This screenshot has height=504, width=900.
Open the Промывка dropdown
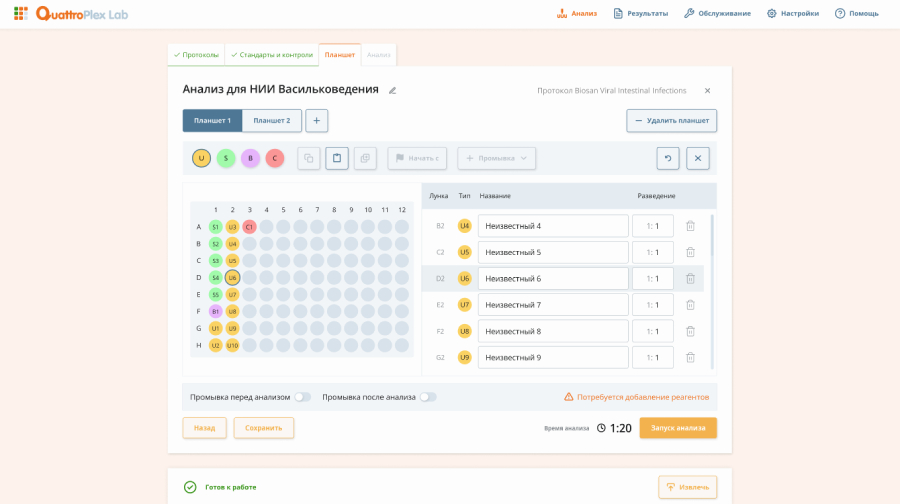496,158
